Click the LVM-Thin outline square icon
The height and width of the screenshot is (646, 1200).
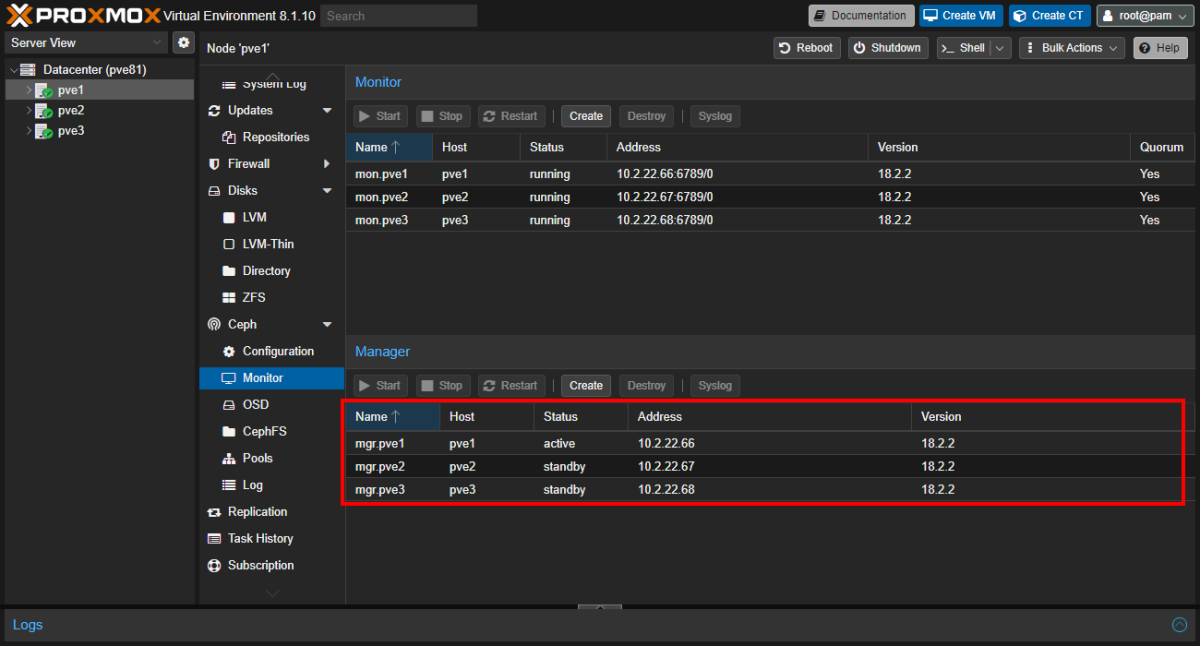click(229, 244)
